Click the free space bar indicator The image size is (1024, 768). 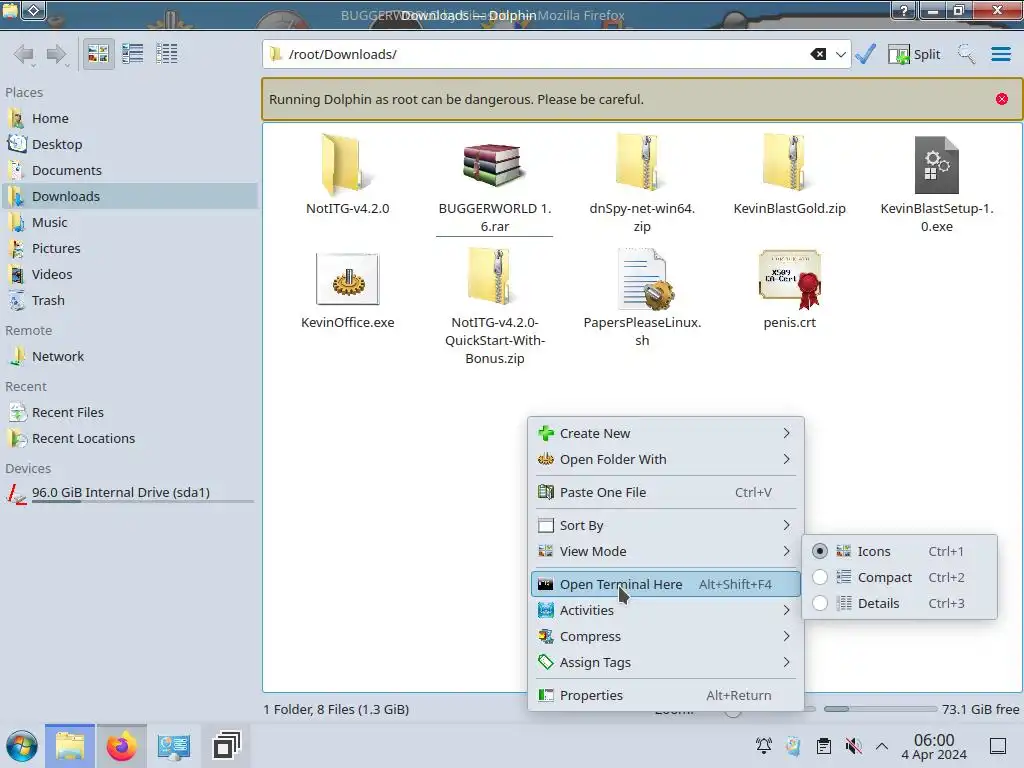tap(880, 709)
